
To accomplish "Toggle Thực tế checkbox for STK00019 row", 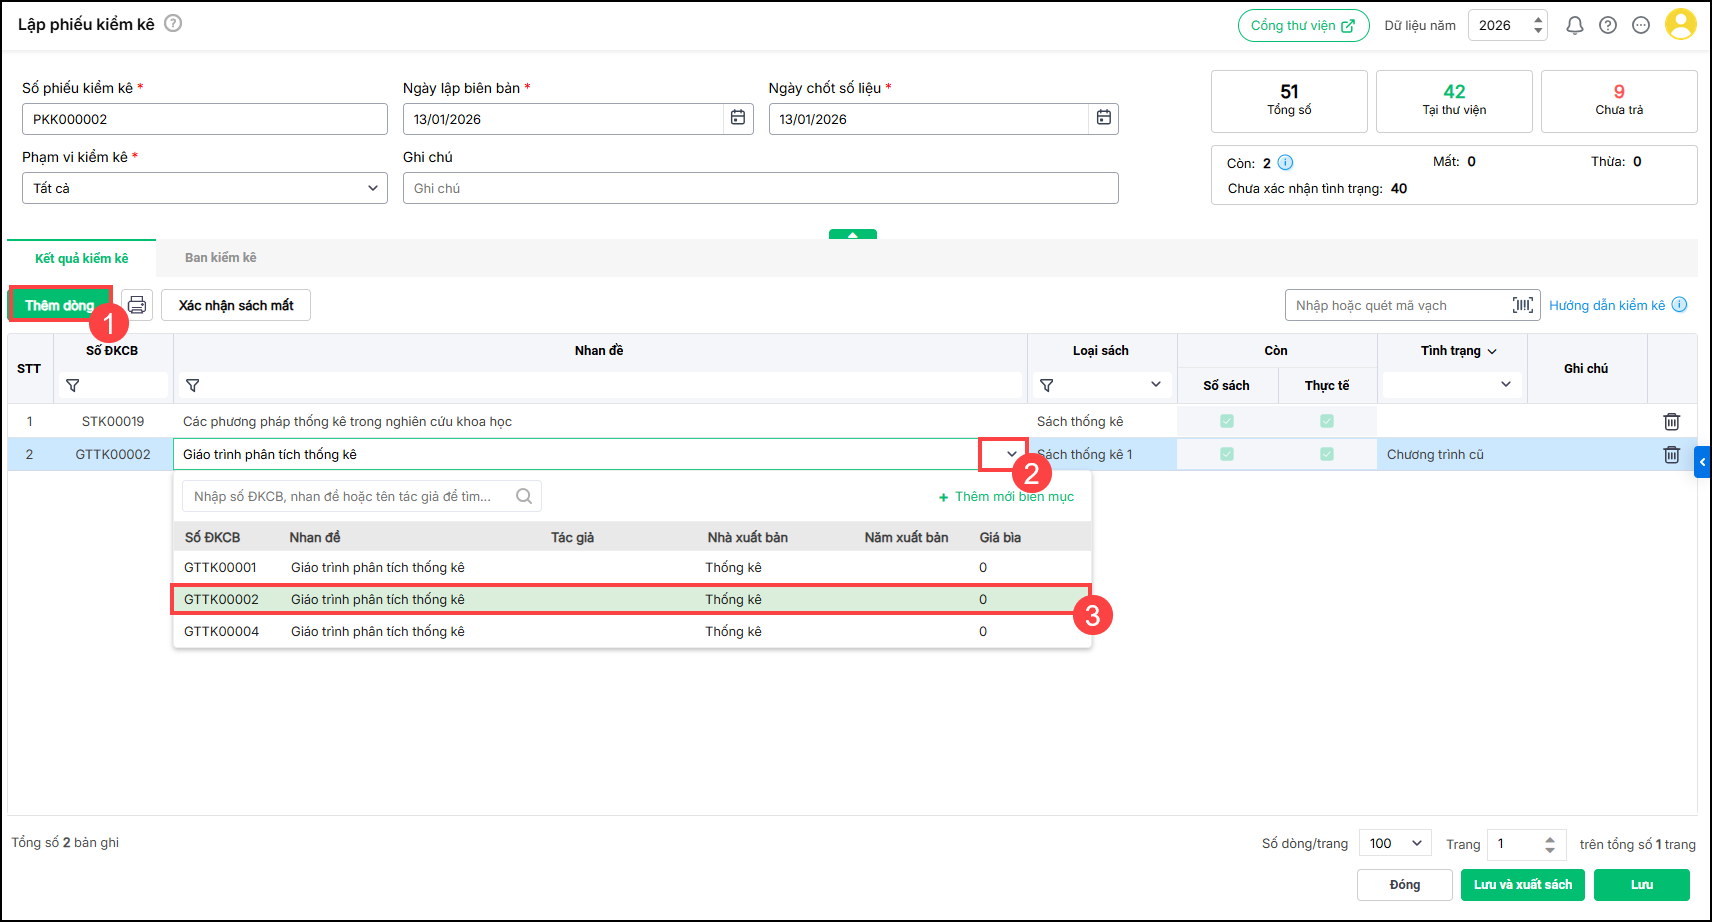I will [x=1327, y=421].
